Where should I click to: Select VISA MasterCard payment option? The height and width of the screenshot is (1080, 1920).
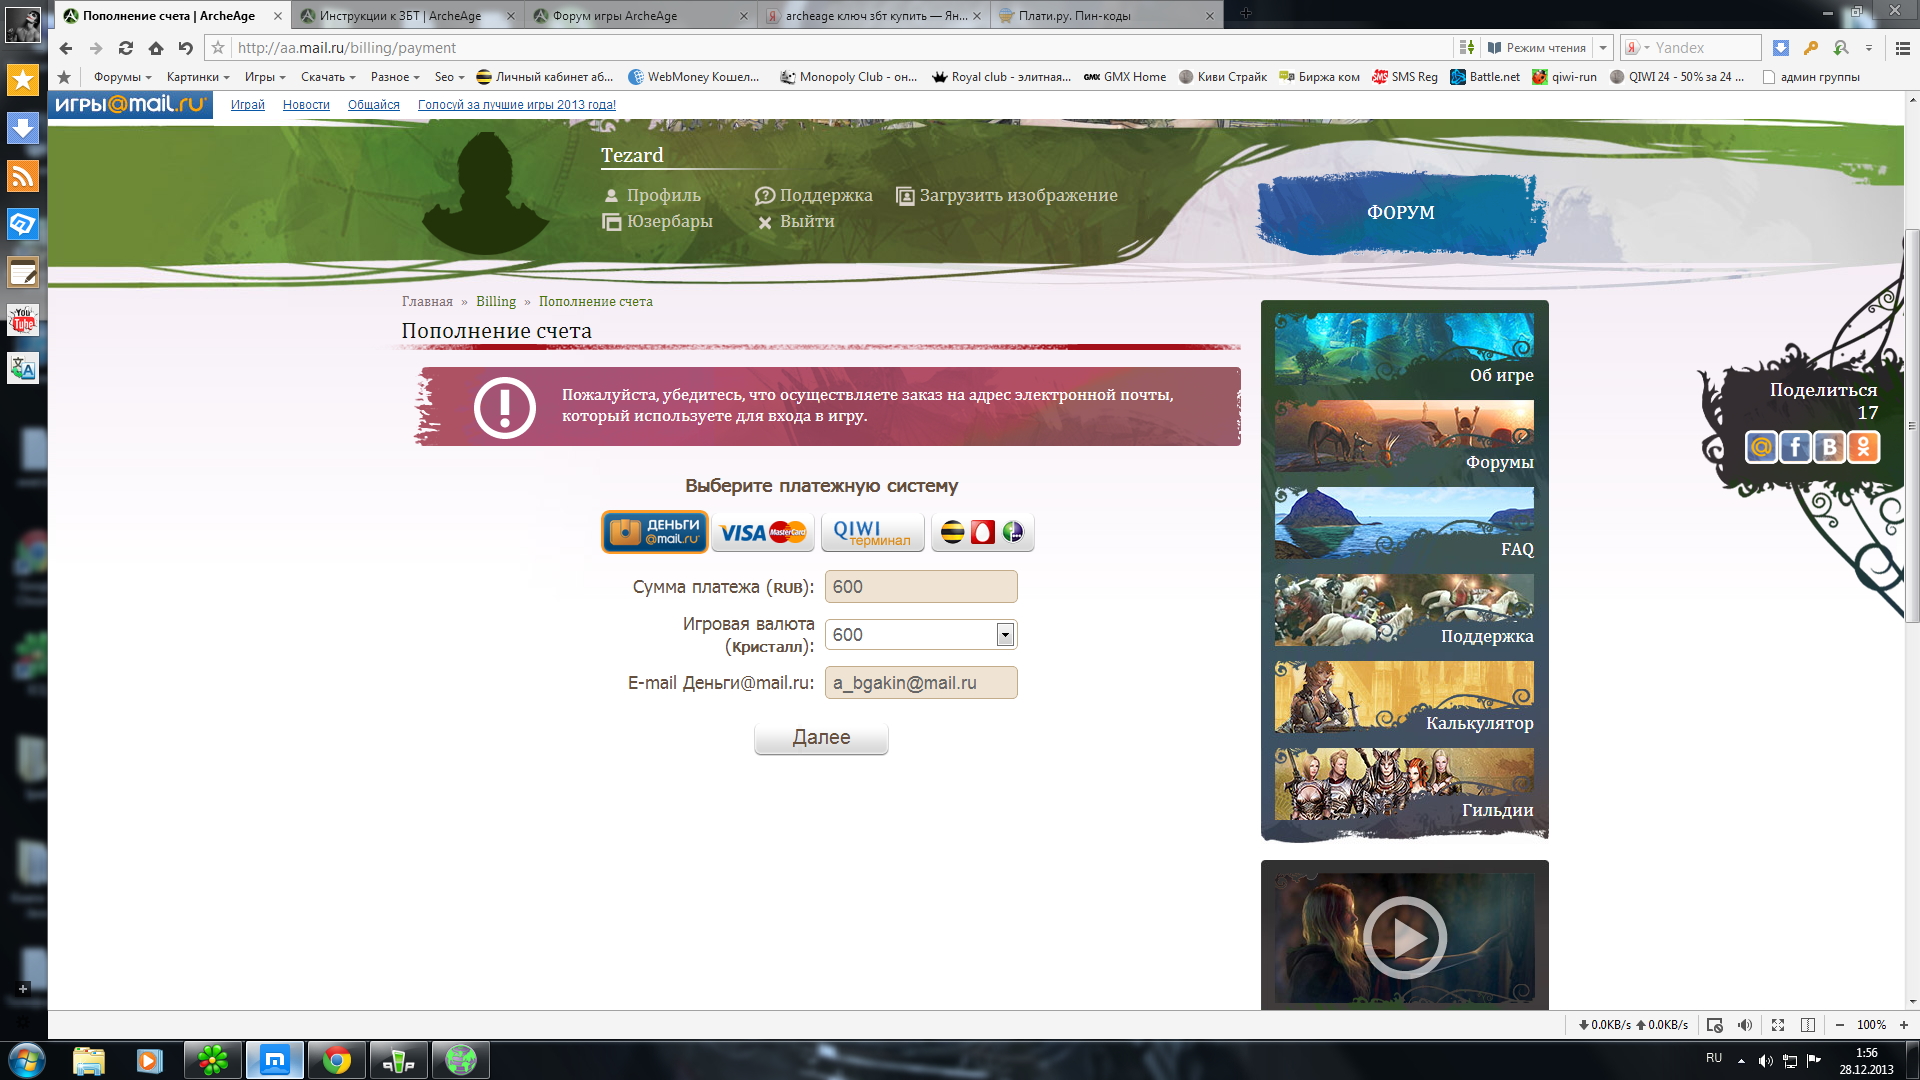763,532
